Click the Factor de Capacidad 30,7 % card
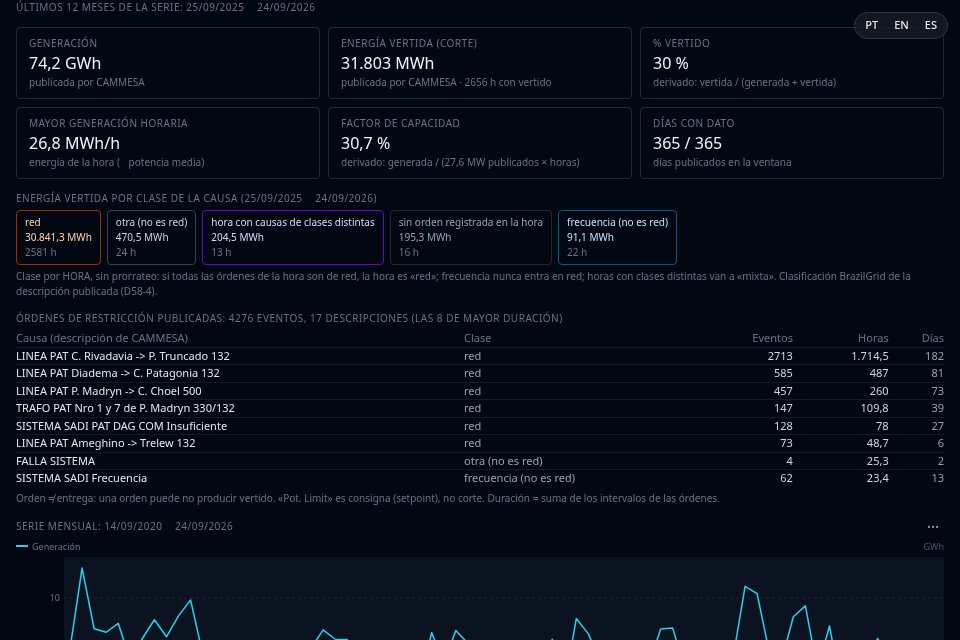This screenshot has height=640, width=960. click(x=479, y=143)
